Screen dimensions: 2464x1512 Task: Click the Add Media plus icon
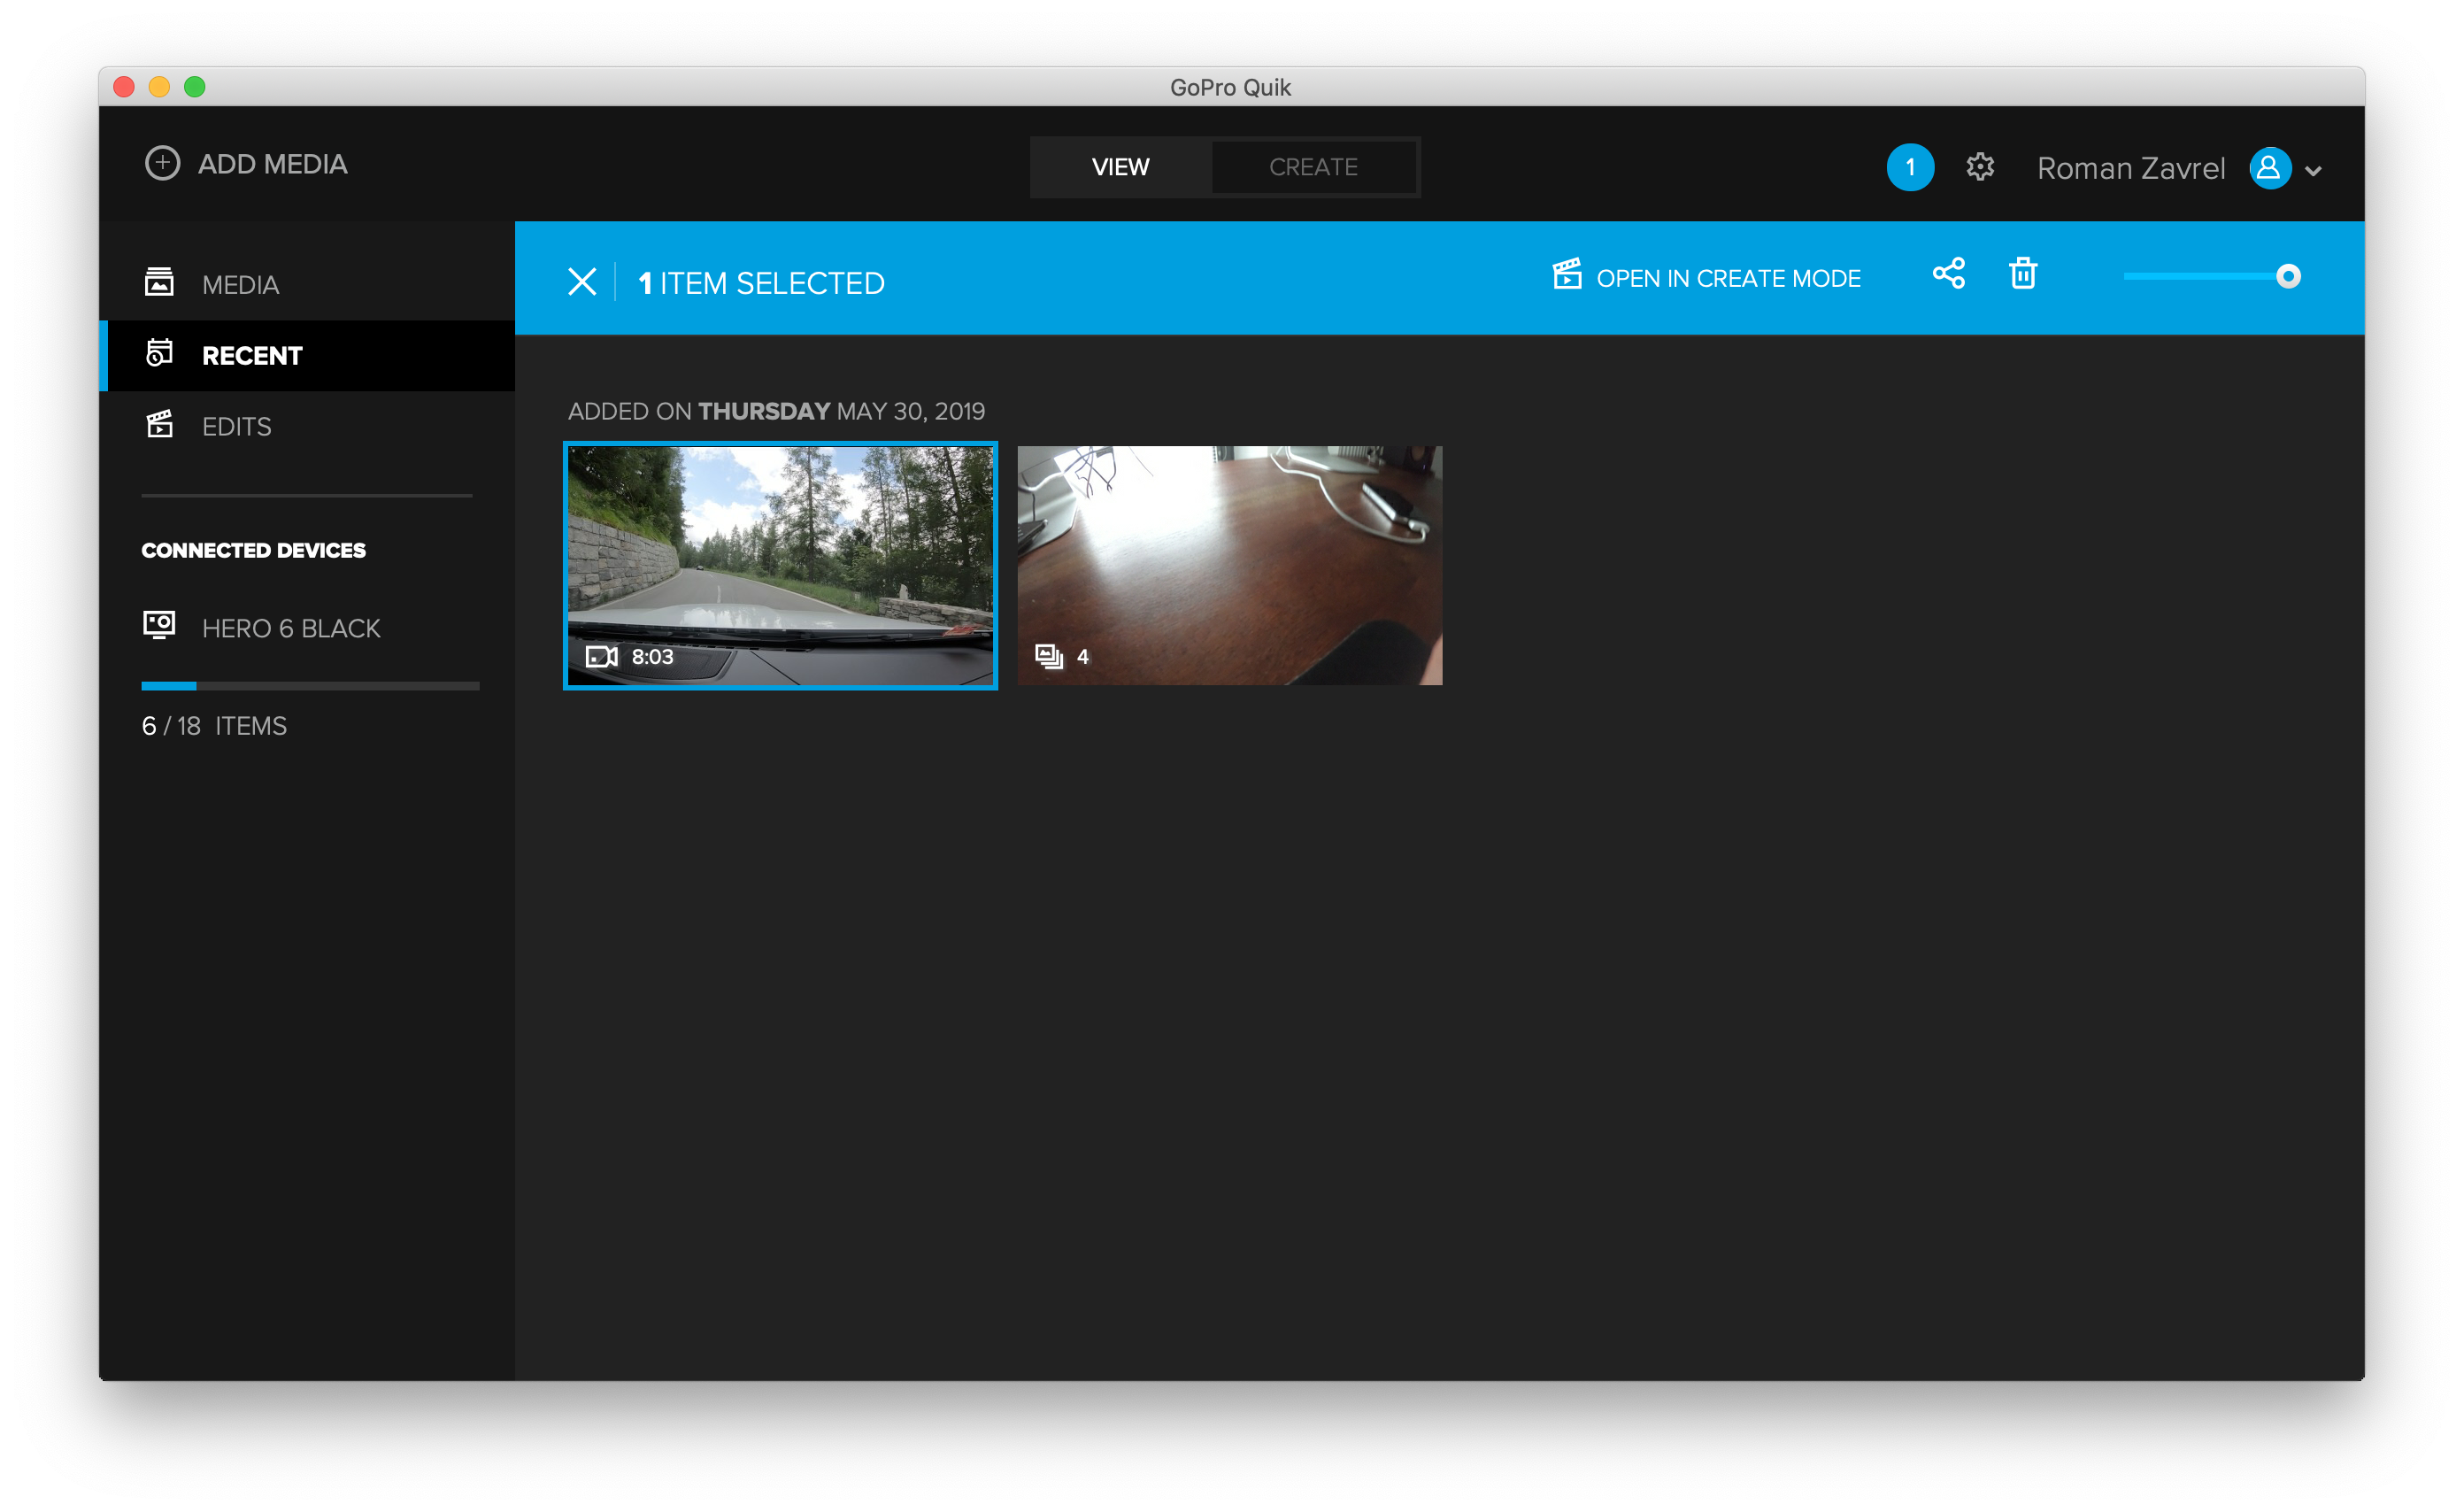point(162,163)
